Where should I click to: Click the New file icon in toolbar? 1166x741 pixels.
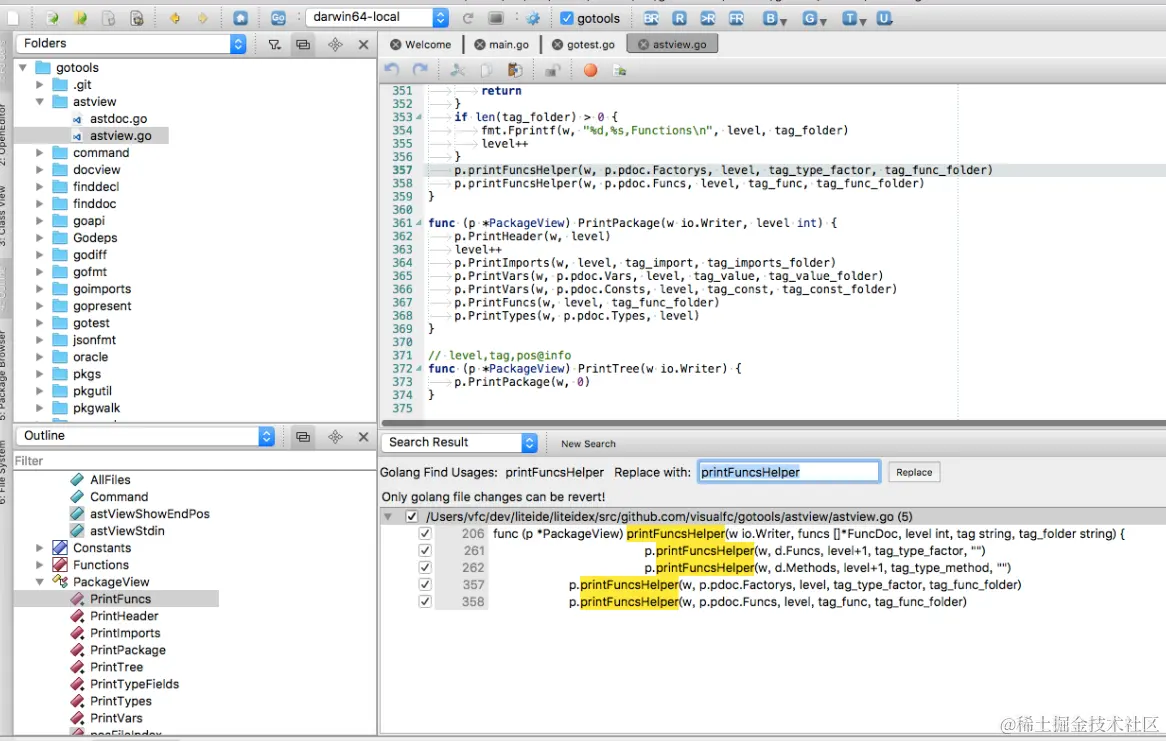13,18
